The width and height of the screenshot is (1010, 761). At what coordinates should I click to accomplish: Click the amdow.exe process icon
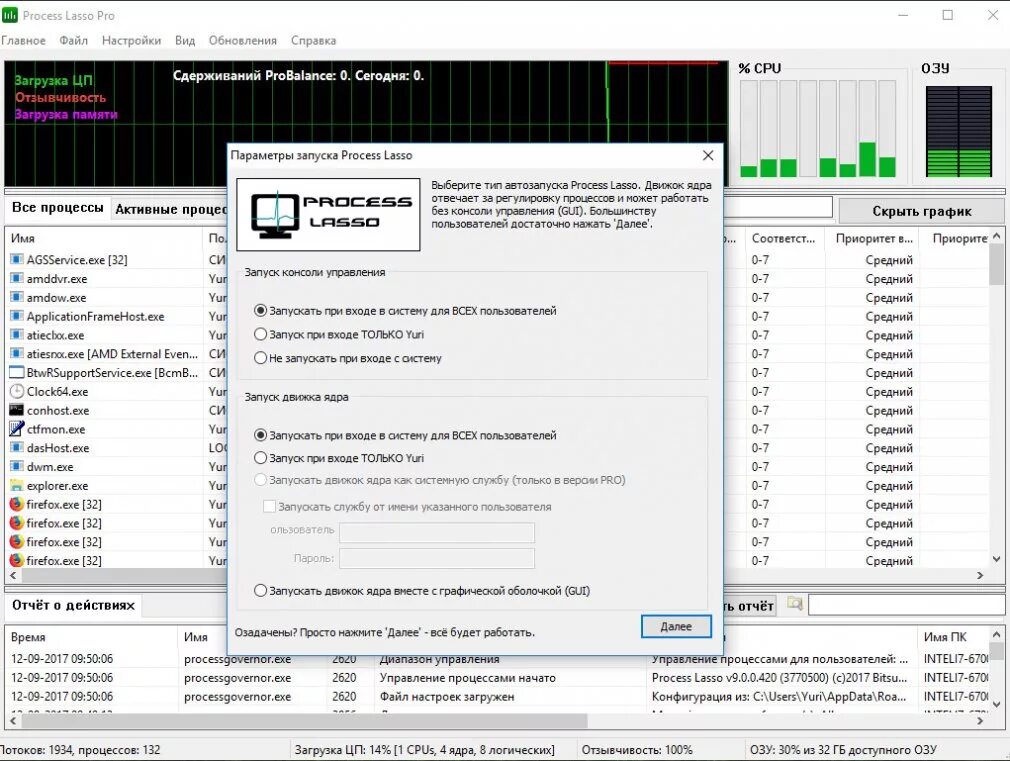pyautogui.click(x=16, y=297)
